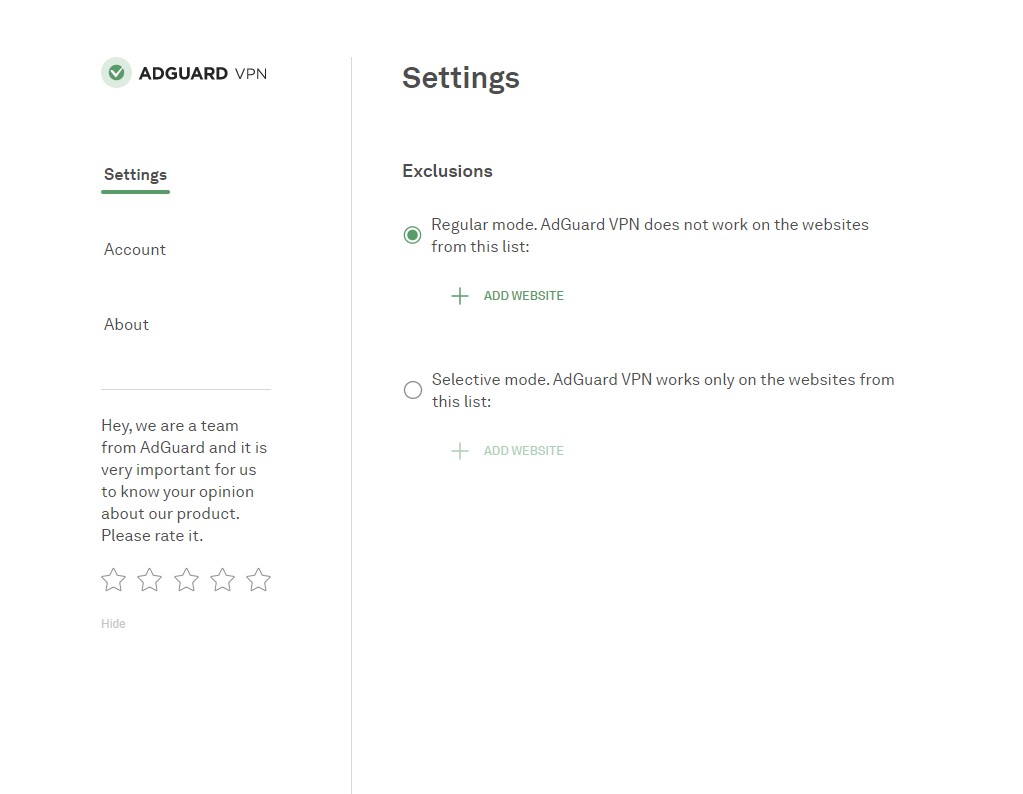Click the ADGUARD VPN wordmark
The height and width of the screenshot is (794, 1023).
point(203,73)
